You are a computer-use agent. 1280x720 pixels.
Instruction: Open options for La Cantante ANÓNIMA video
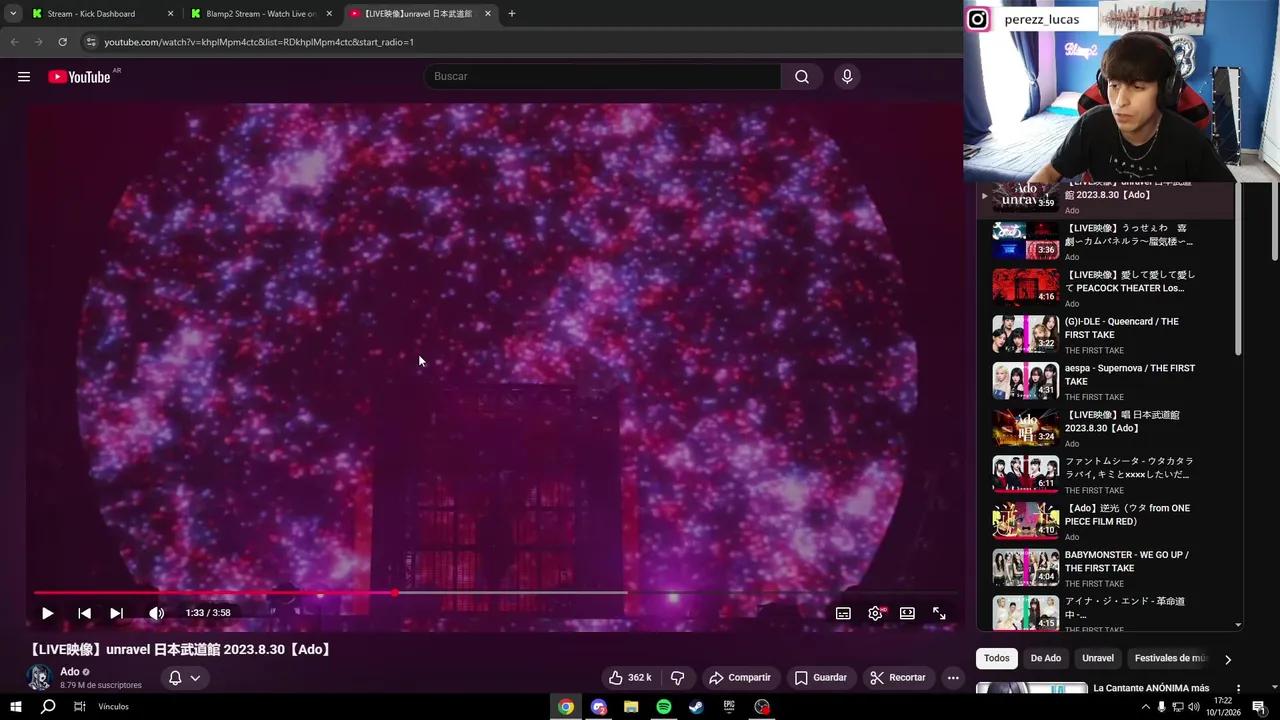pos(1238,689)
